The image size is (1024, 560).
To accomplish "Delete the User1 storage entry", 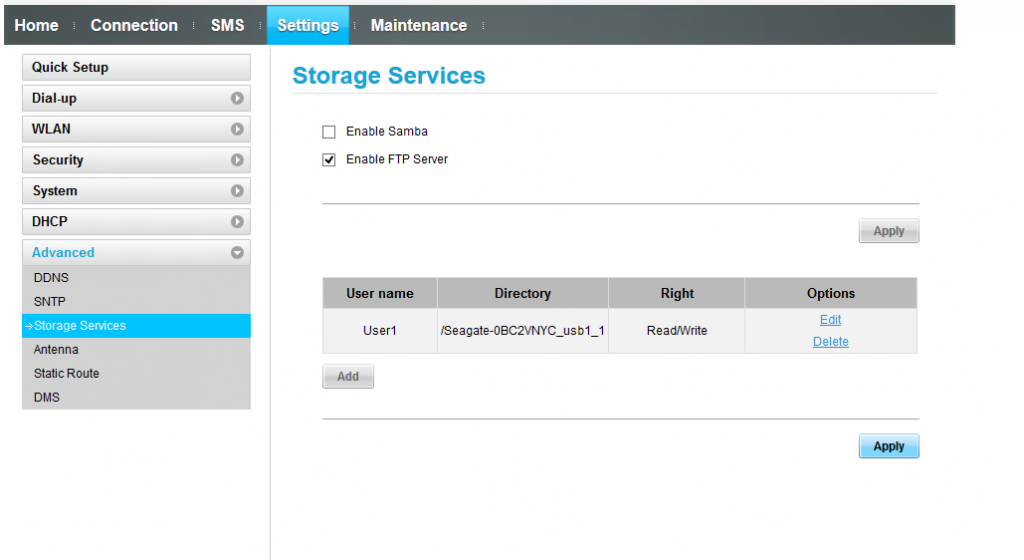I will 830,342.
